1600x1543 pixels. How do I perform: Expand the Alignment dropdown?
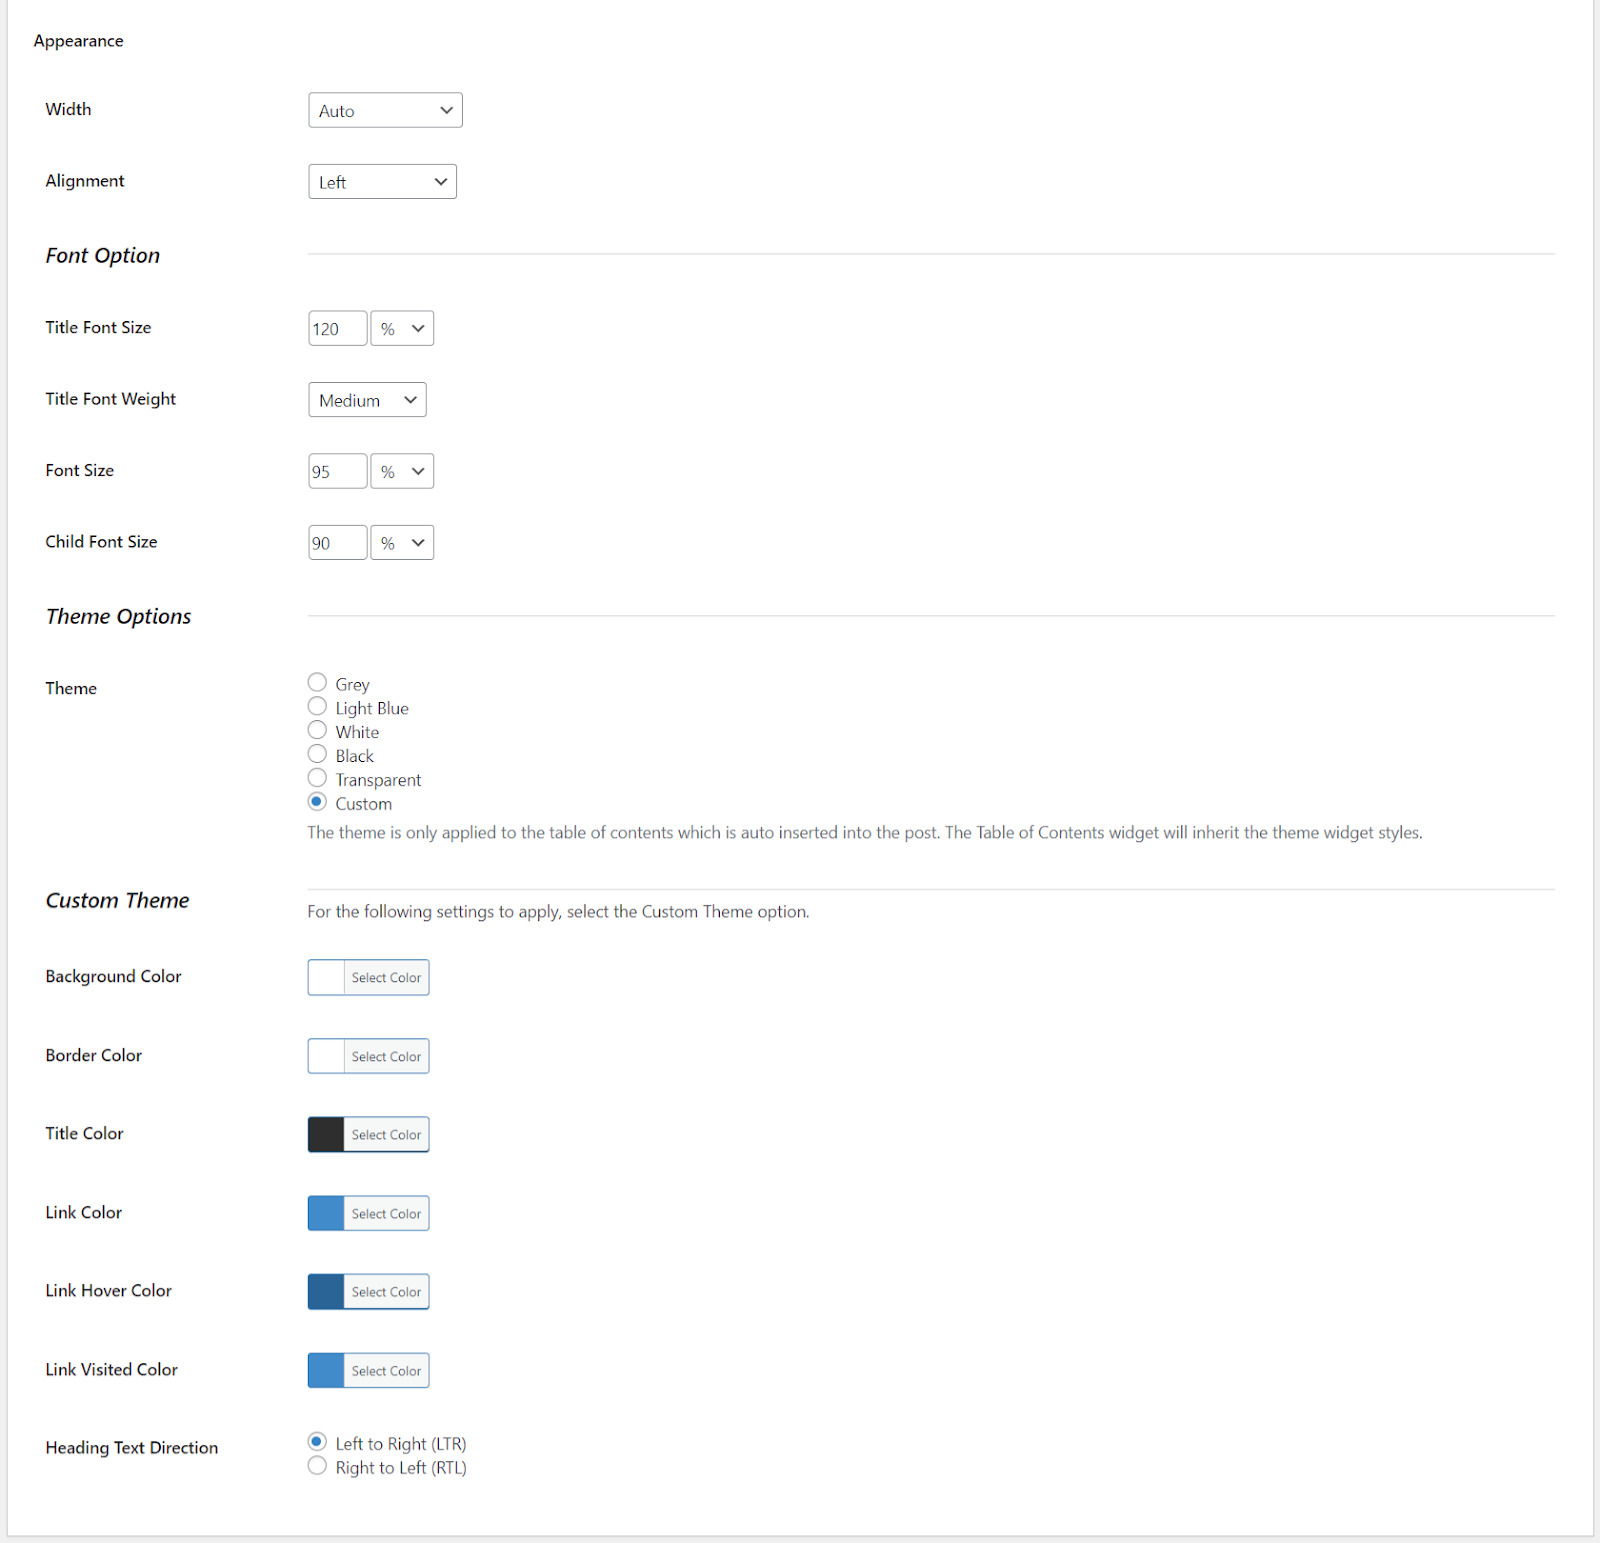pyautogui.click(x=382, y=182)
